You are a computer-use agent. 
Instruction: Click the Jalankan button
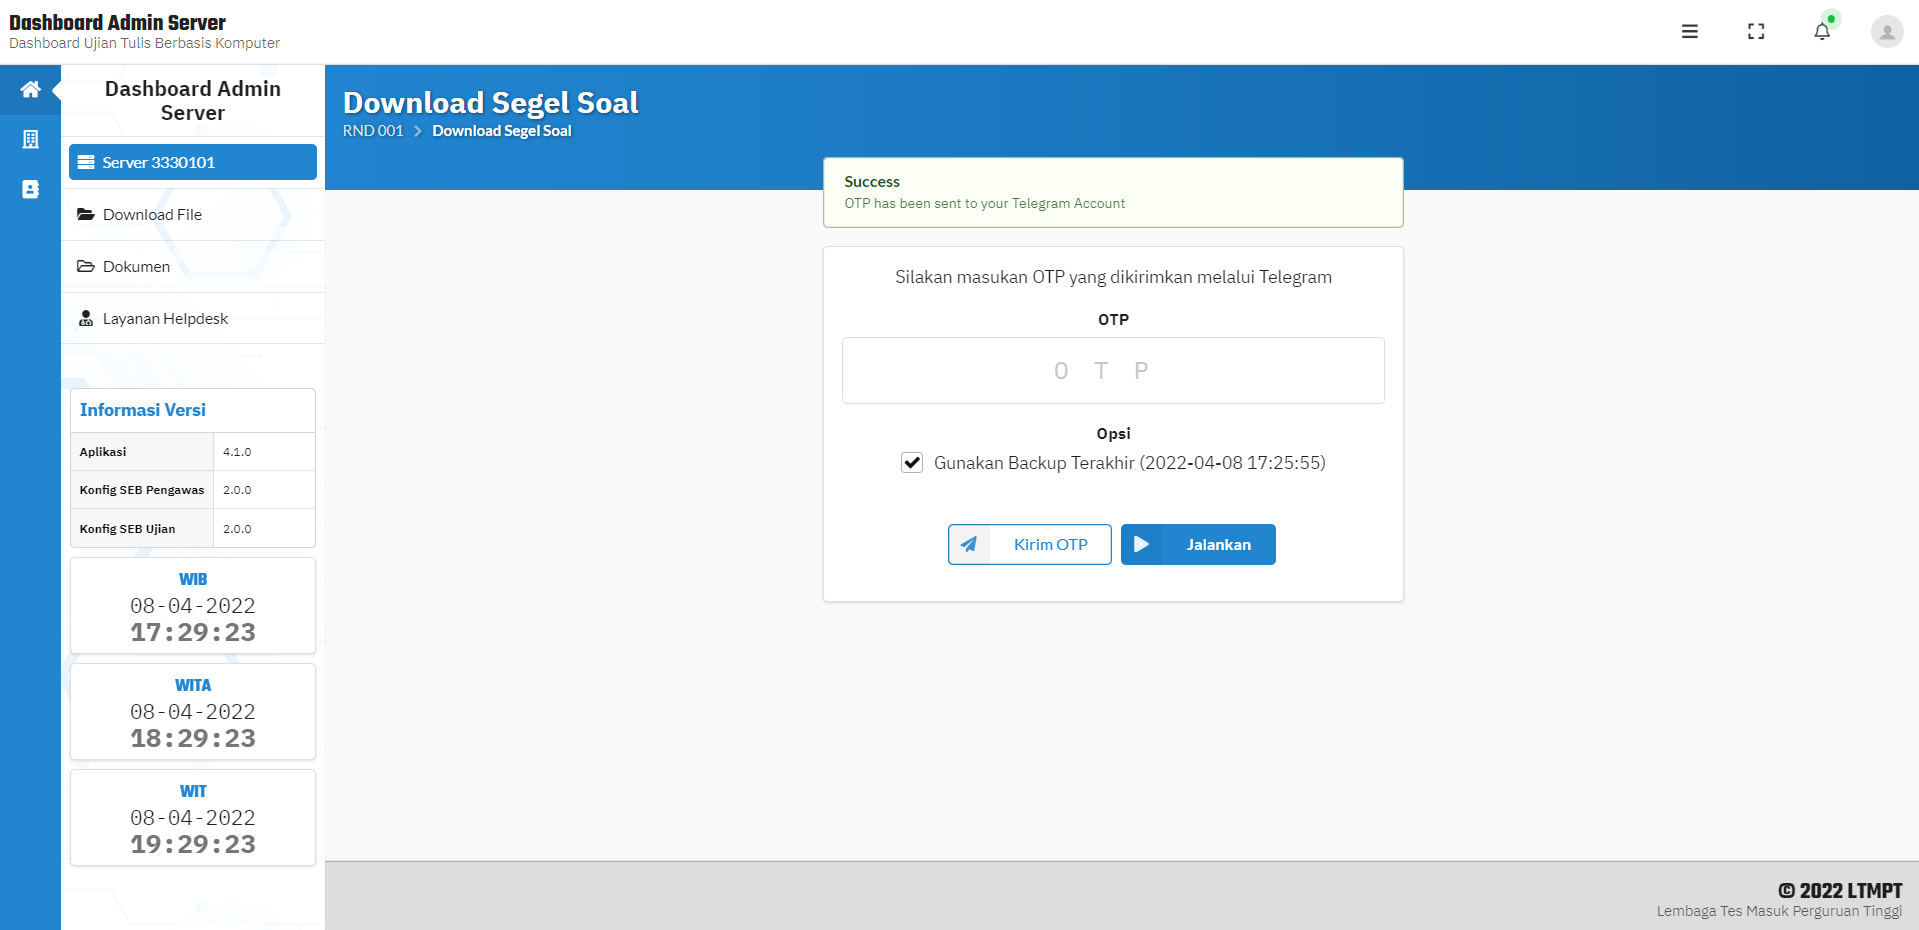1198,544
